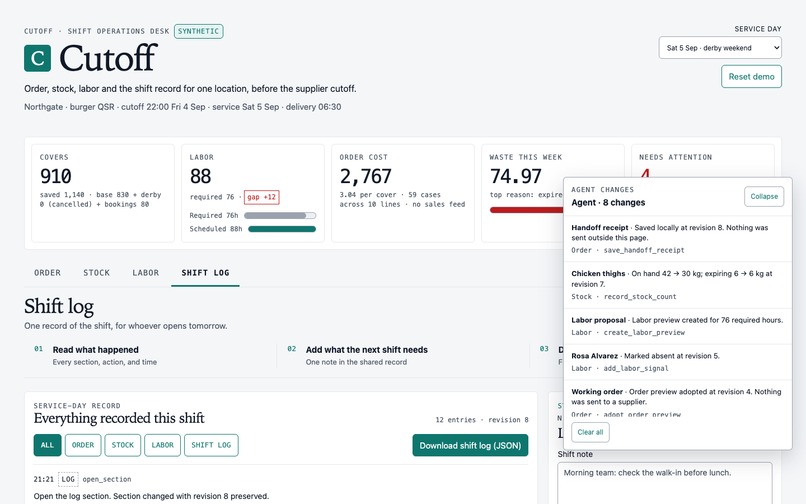Switch to the Stock tab
This screenshot has width=806, height=504.
tap(97, 273)
